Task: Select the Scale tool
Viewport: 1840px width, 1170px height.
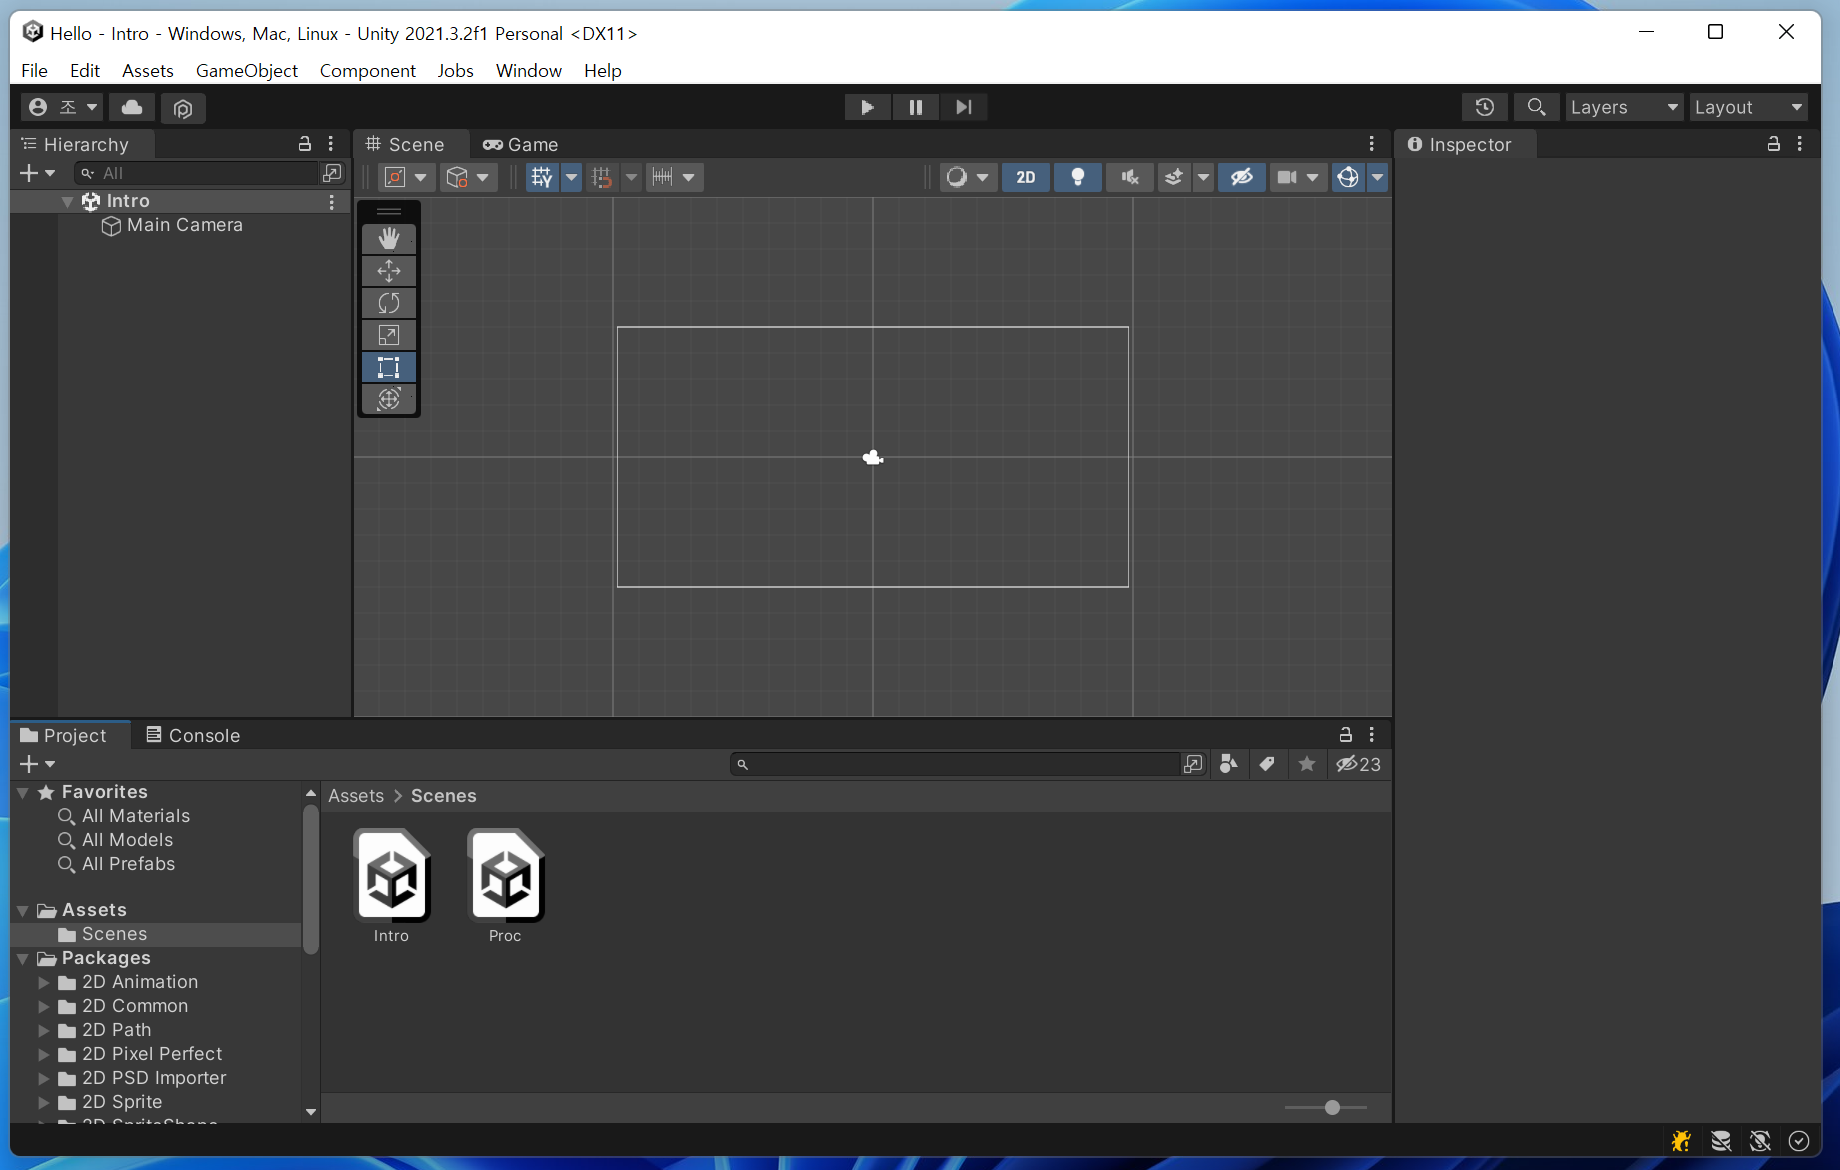Action: point(389,334)
